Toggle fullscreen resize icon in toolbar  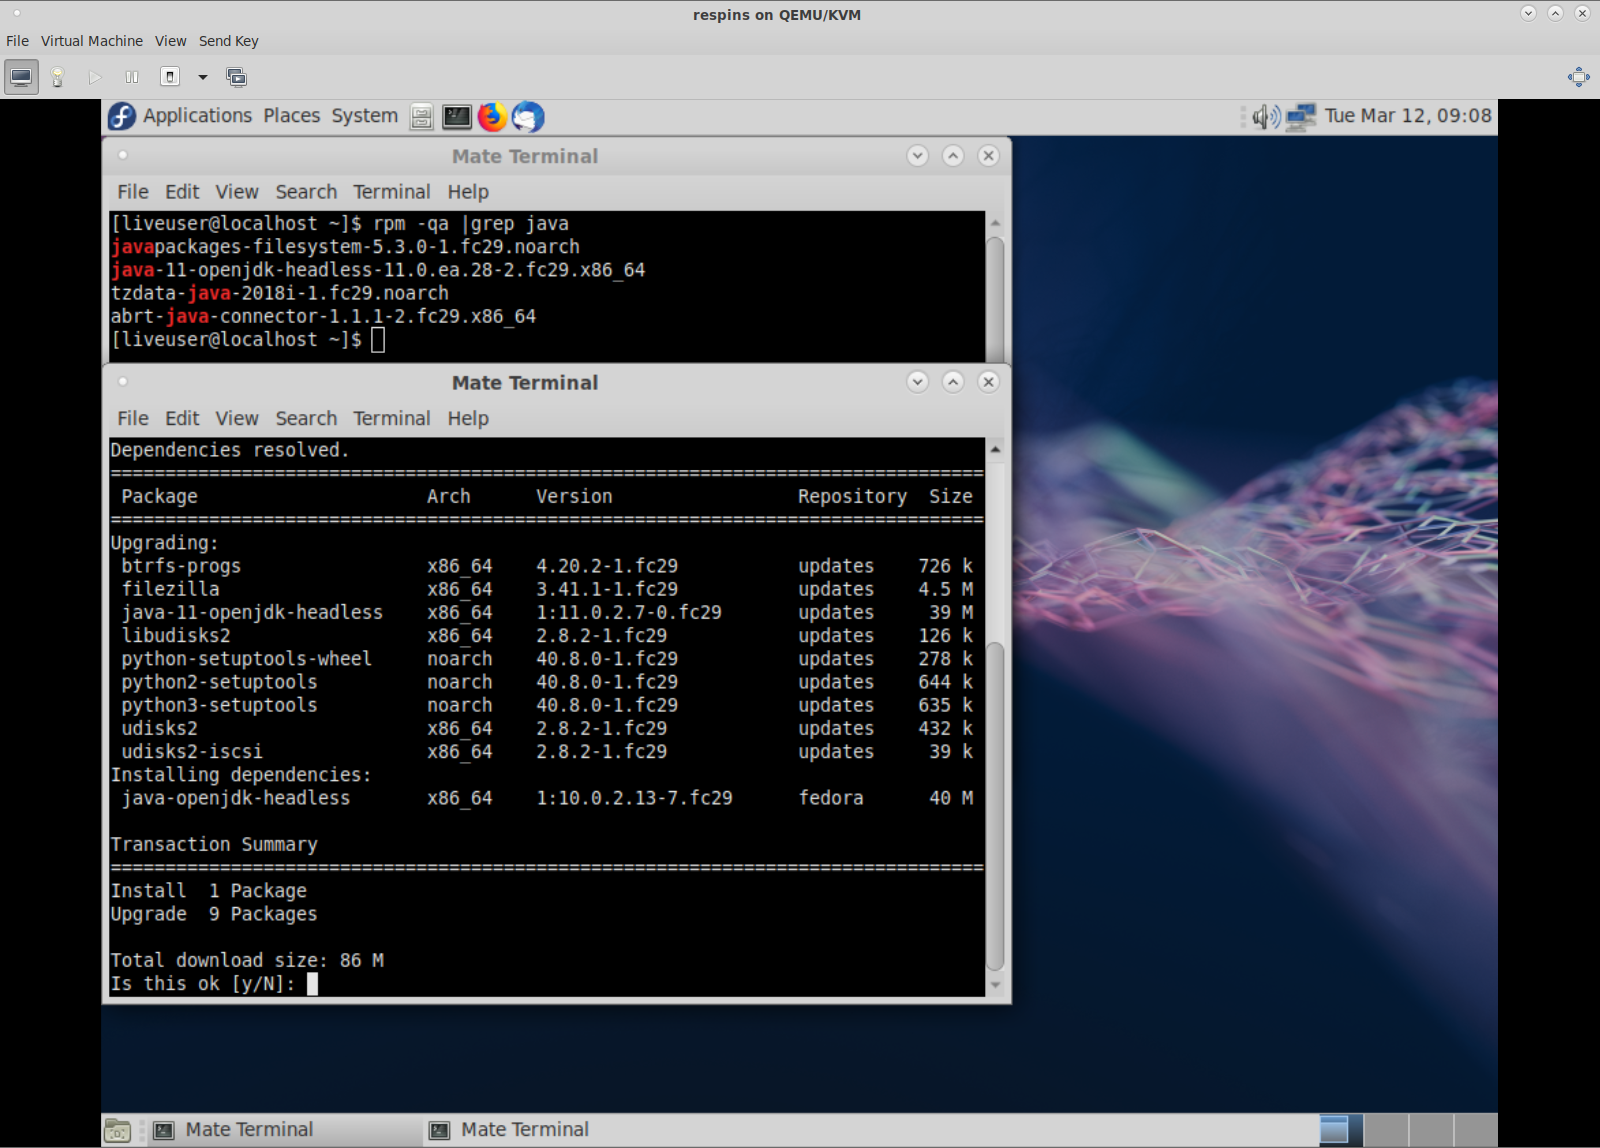[x=1579, y=77]
